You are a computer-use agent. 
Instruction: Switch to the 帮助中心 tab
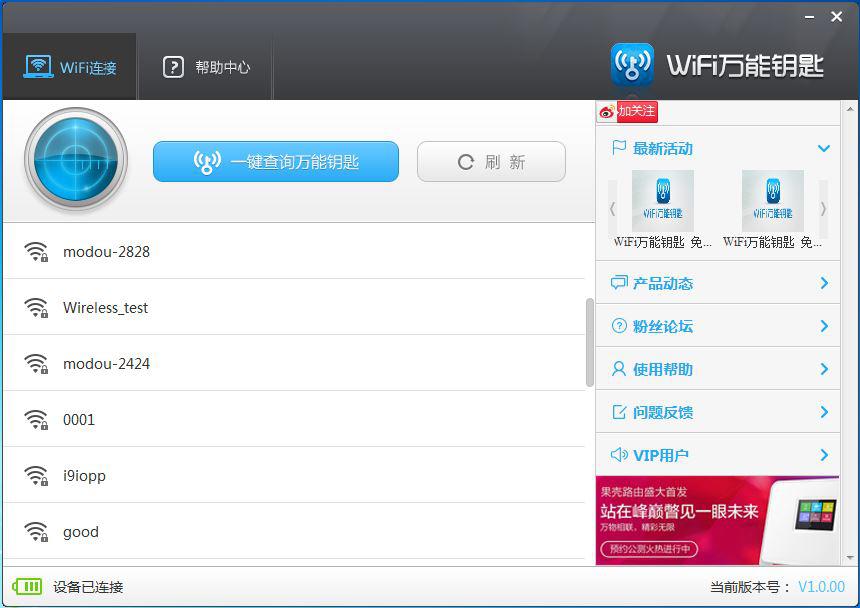[x=206, y=67]
